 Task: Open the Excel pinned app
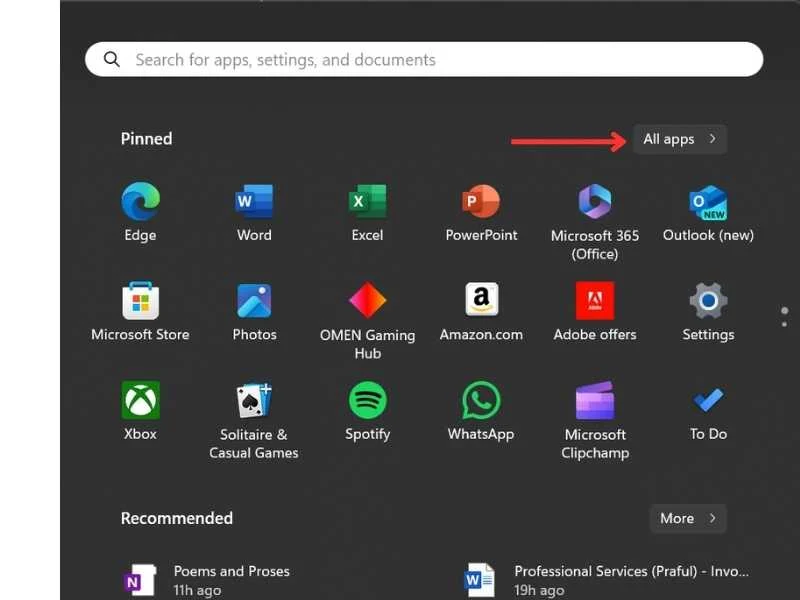(367, 202)
